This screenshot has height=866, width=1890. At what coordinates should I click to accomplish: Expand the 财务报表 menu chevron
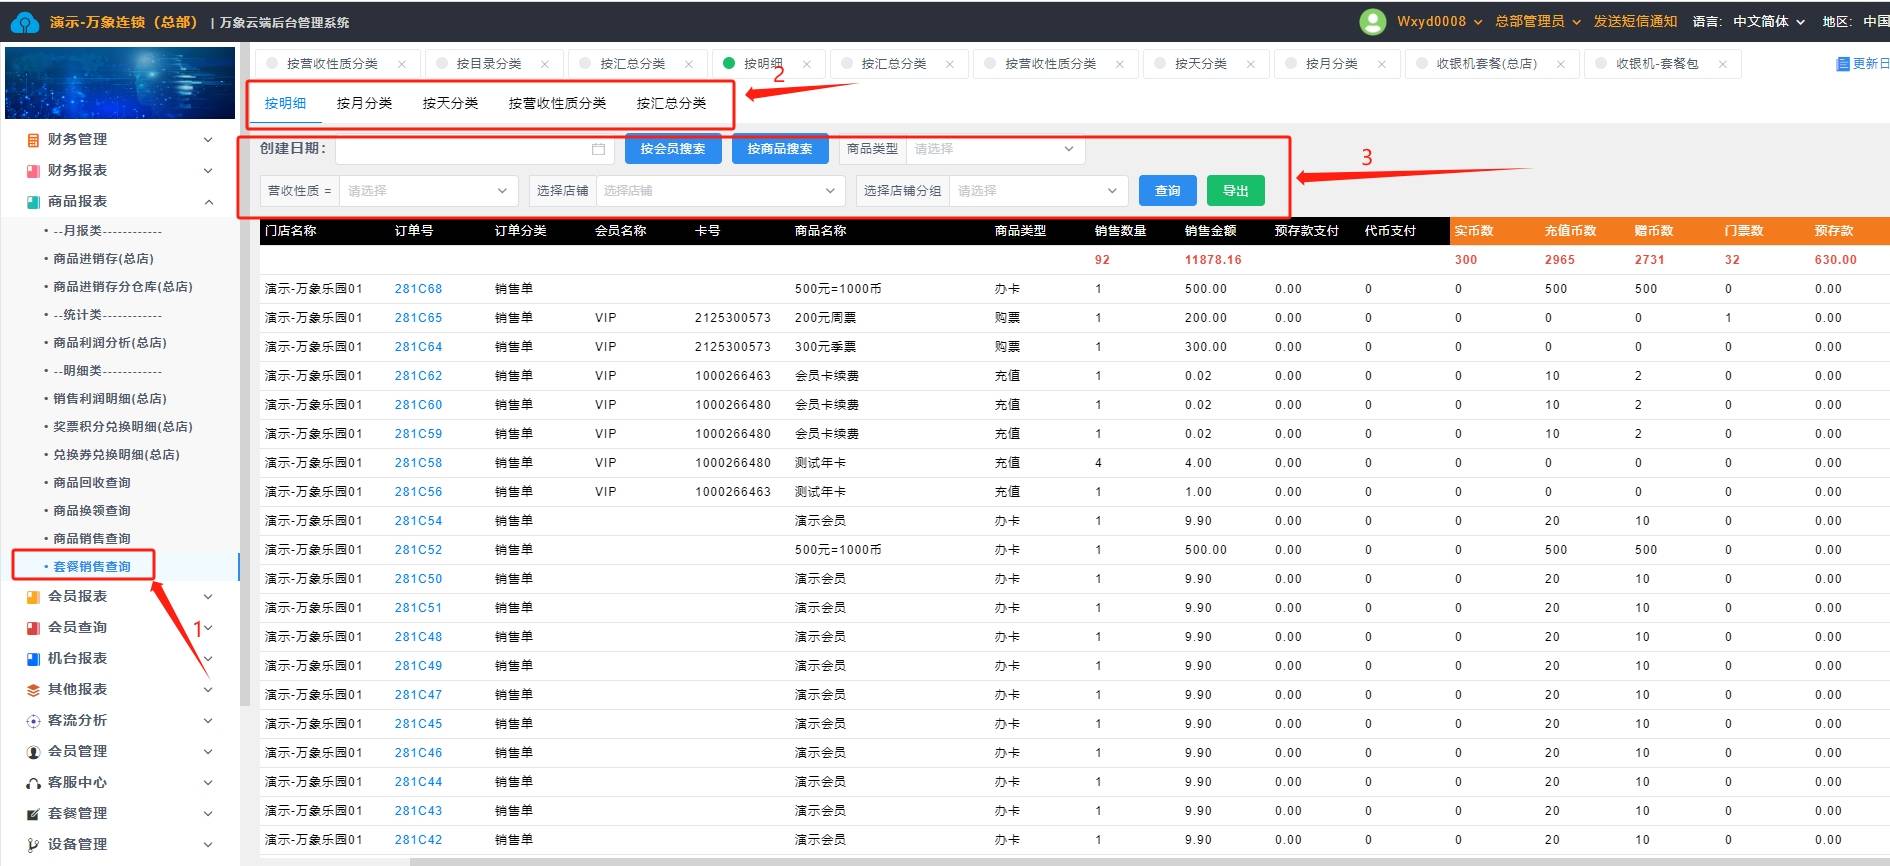click(x=208, y=171)
